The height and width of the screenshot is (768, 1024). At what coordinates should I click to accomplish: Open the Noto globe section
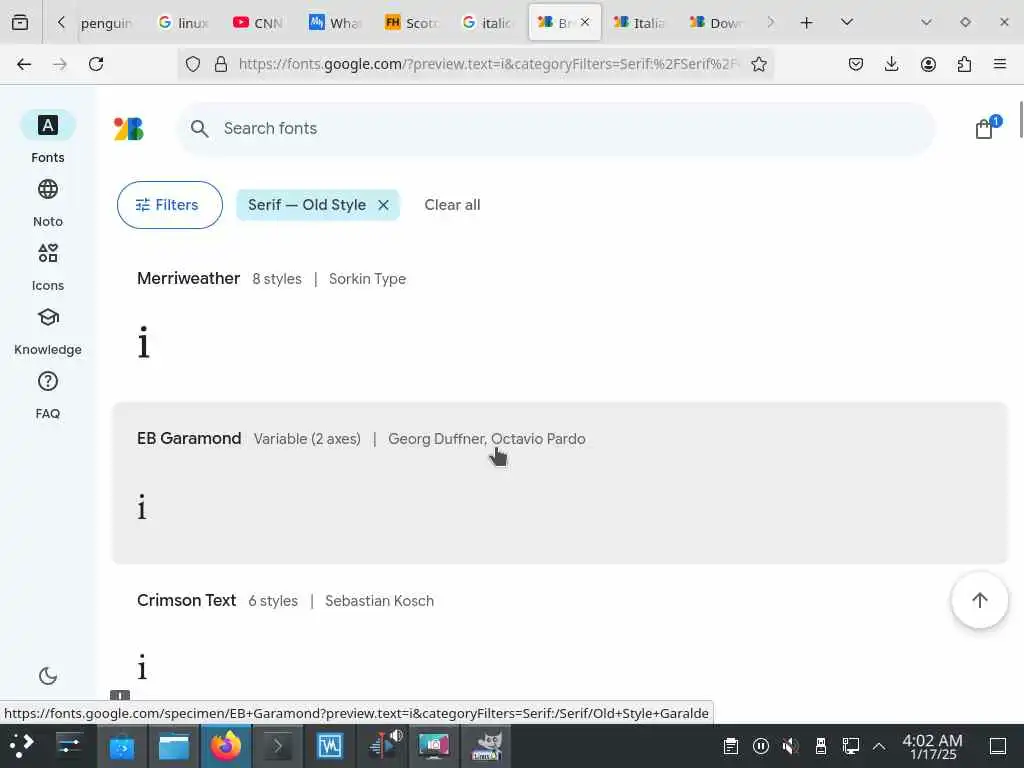click(x=48, y=203)
